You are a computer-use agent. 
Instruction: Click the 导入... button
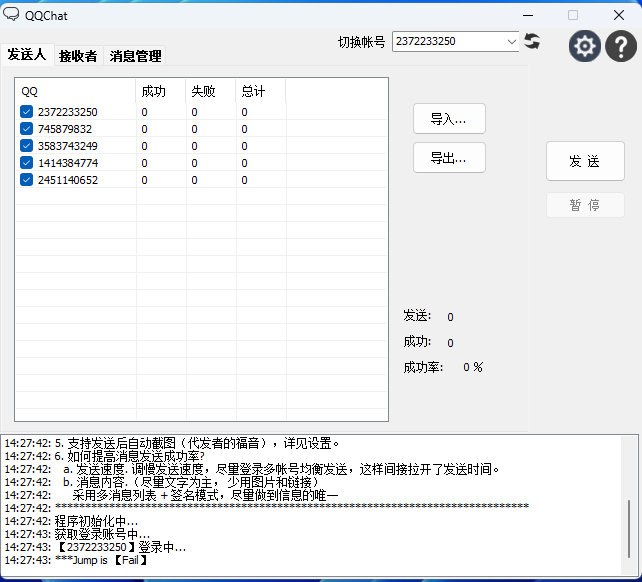[449, 119]
